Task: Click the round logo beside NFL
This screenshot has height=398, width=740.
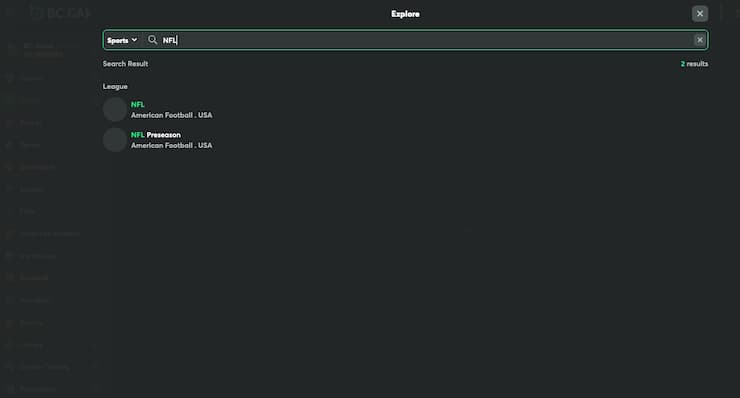Action: [x=115, y=110]
